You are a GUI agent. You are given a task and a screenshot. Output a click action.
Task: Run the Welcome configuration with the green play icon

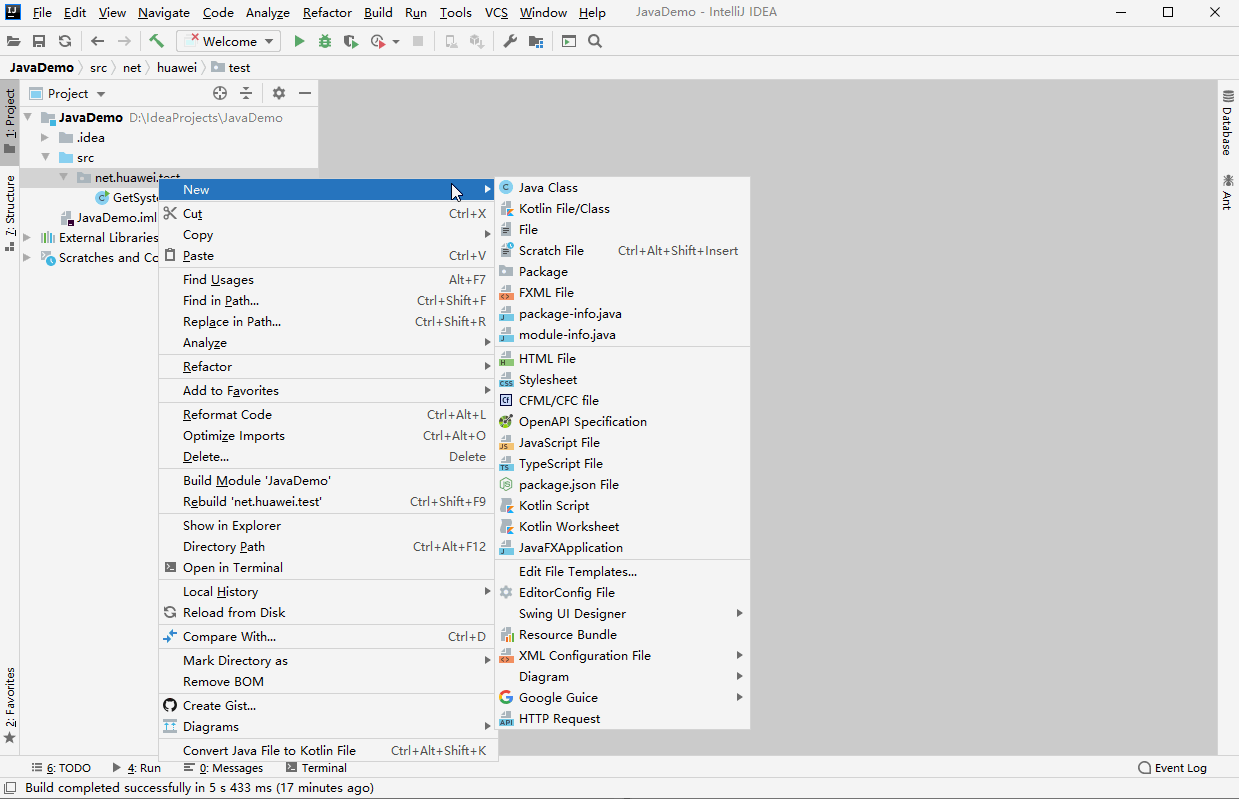(x=299, y=41)
